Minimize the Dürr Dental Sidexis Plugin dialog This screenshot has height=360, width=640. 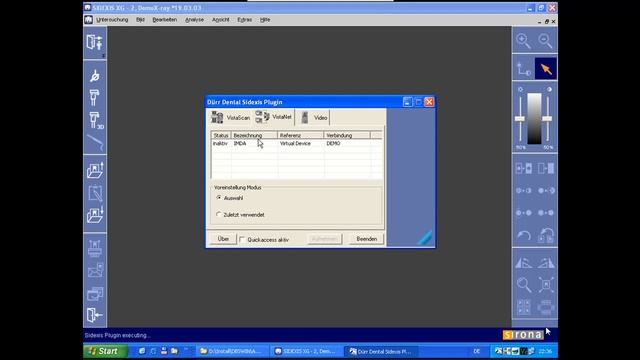(407, 102)
